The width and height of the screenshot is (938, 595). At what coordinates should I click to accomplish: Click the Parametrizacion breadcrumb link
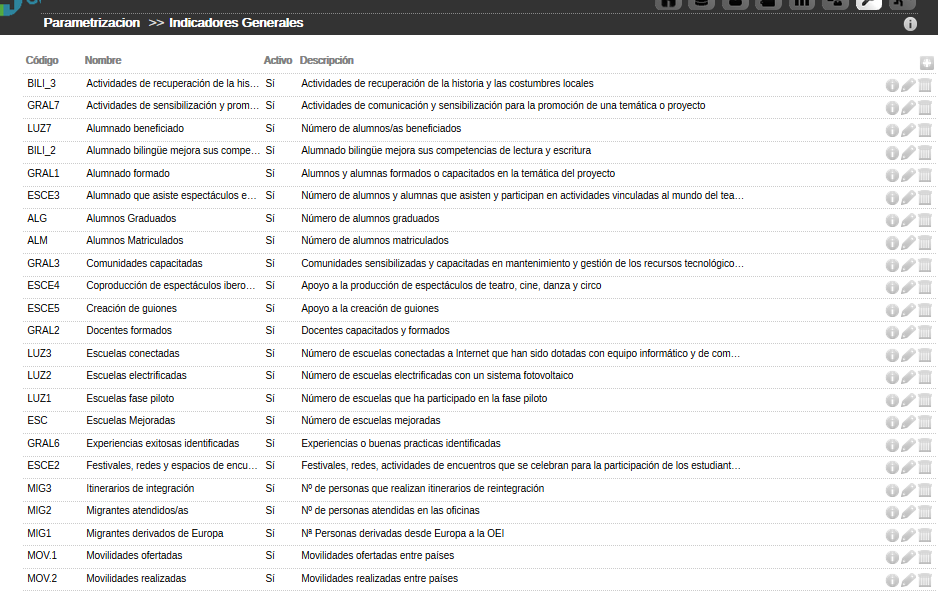[x=92, y=23]
